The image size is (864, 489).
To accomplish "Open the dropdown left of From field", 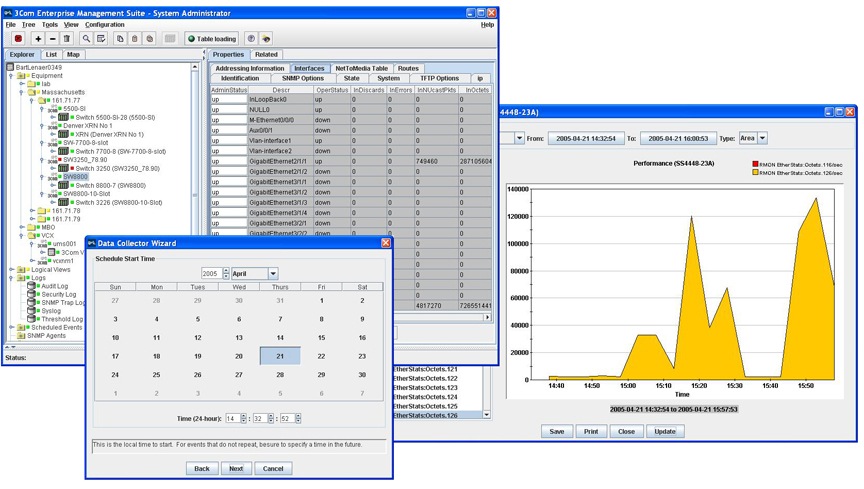I will coord(519,138).
